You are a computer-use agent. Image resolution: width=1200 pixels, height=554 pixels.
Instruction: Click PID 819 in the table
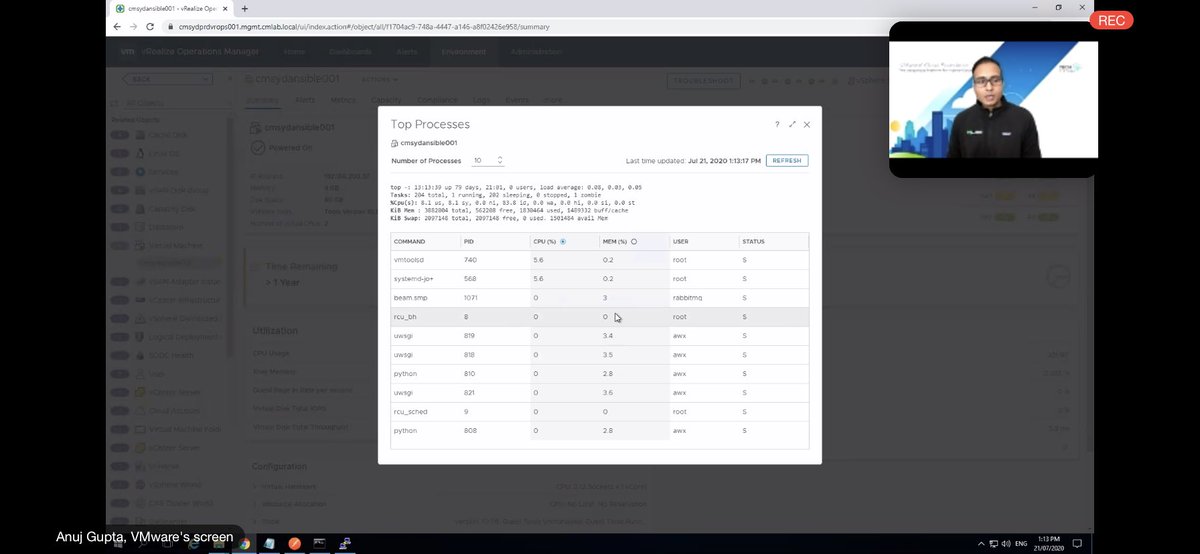point(470,336)
